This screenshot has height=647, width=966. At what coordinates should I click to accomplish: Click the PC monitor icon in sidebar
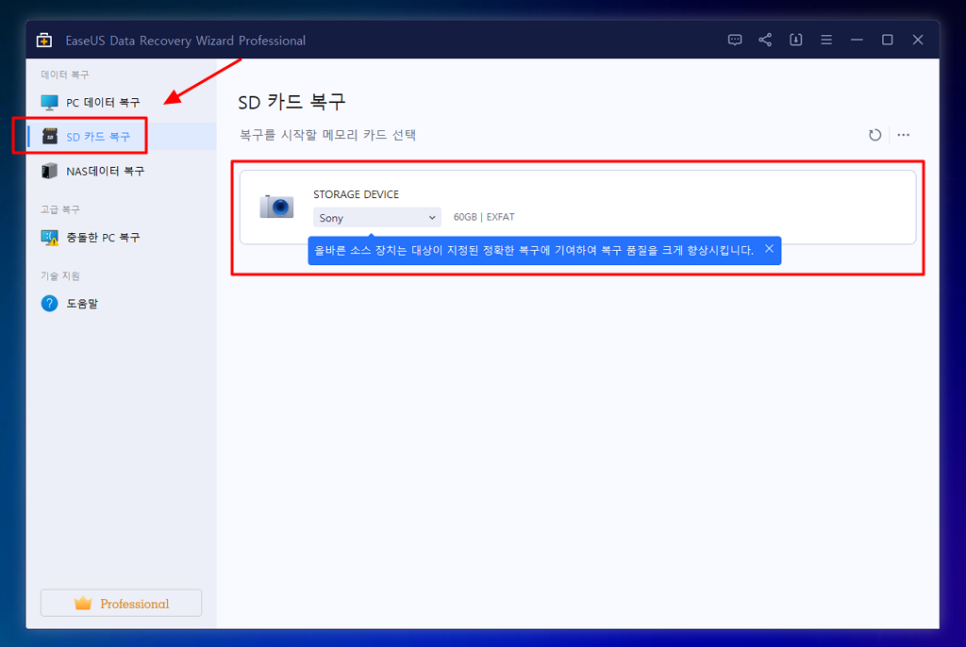[49, 102]
